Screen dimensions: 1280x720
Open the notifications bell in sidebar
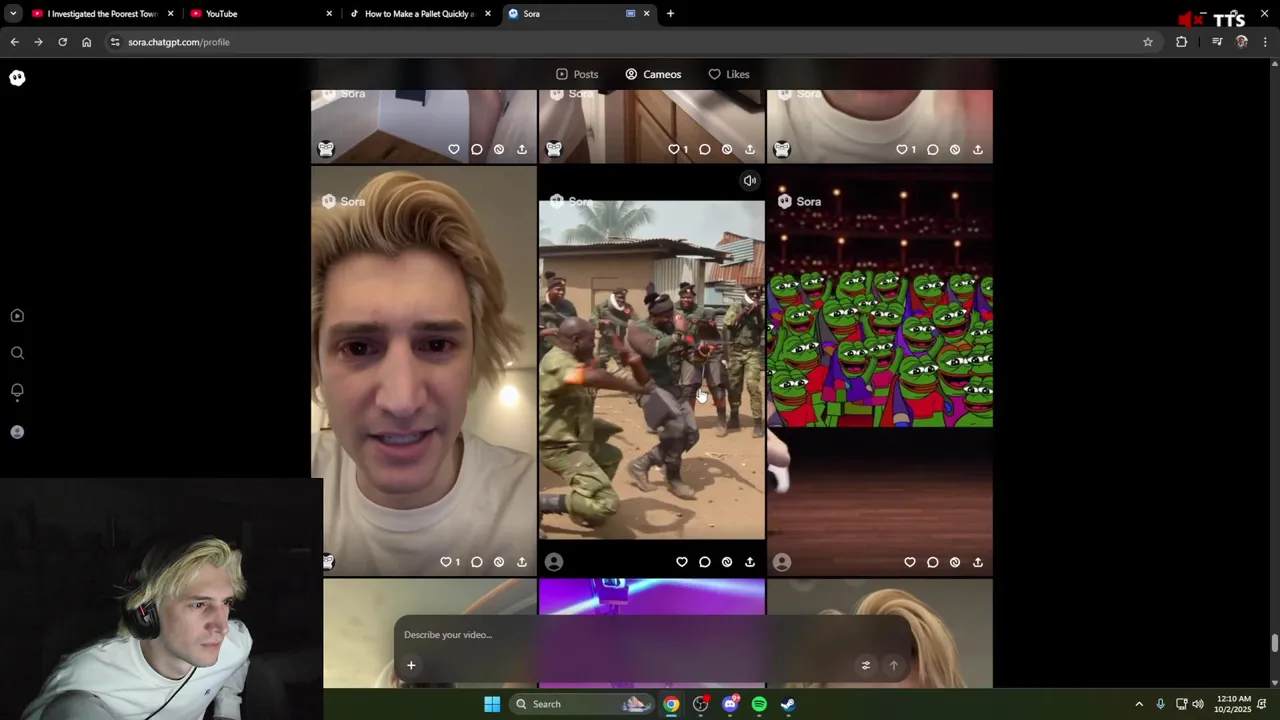point(17,391)
